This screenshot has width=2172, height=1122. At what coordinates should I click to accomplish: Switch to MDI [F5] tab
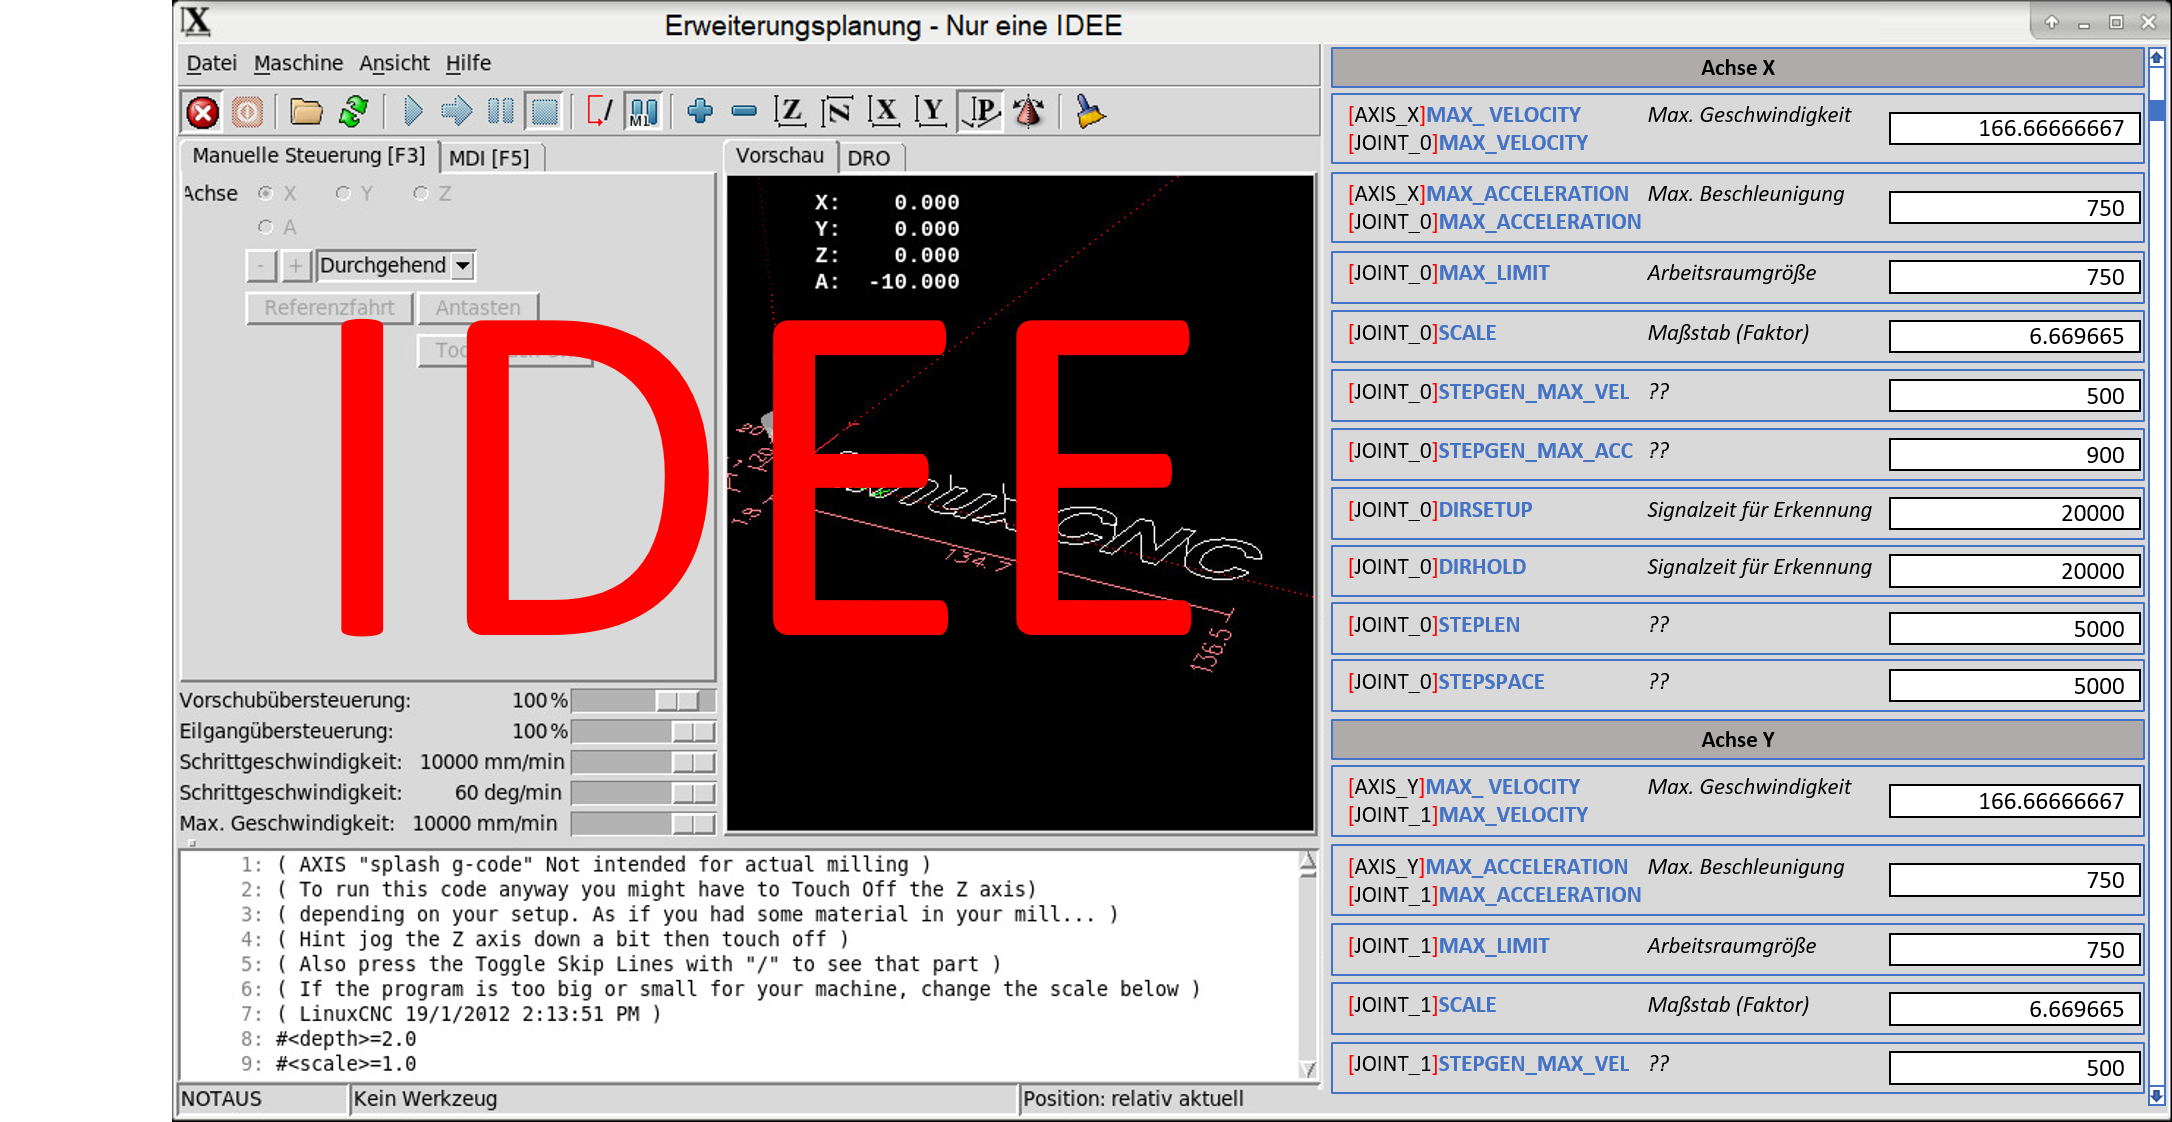tap(489, 158)
